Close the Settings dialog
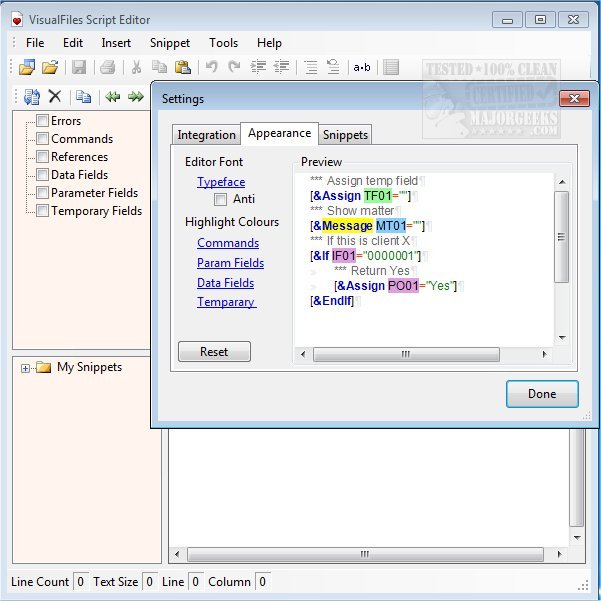 click(574, 99)
